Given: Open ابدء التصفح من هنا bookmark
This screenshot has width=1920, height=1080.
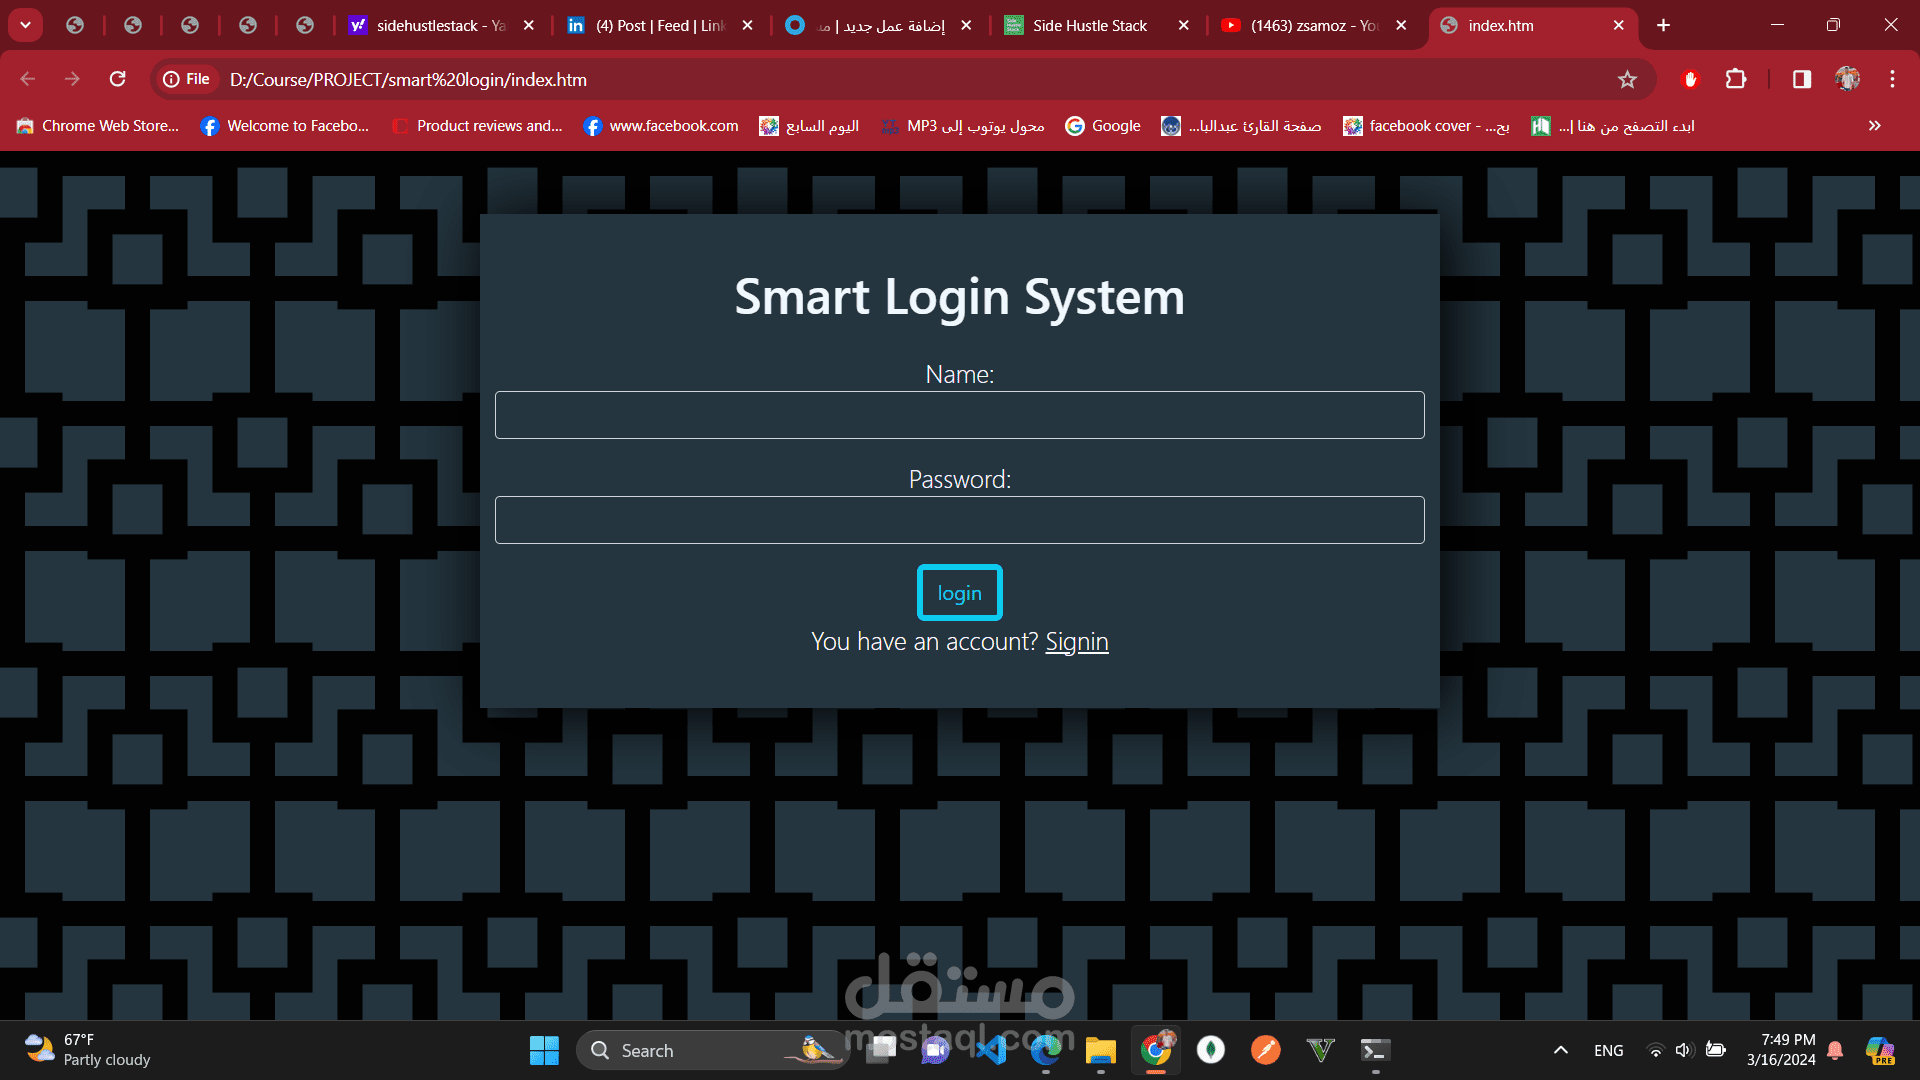Looking at the screenshot, I should click(1613, 126).
